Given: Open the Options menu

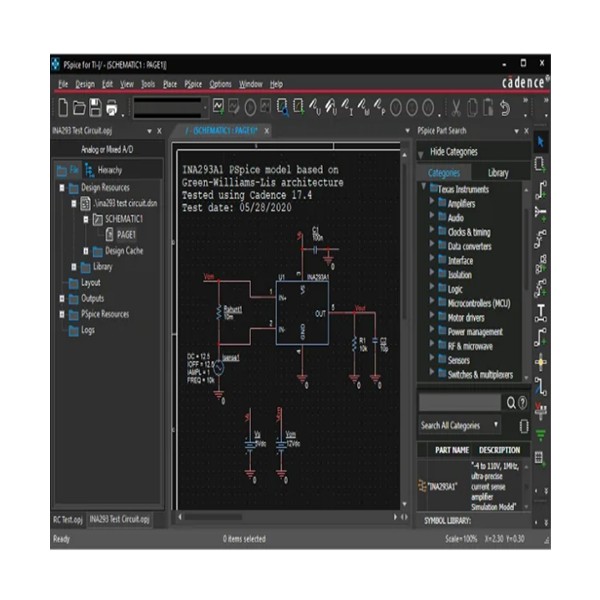Looking at the screenshot, I should click(x=220, y=84).
